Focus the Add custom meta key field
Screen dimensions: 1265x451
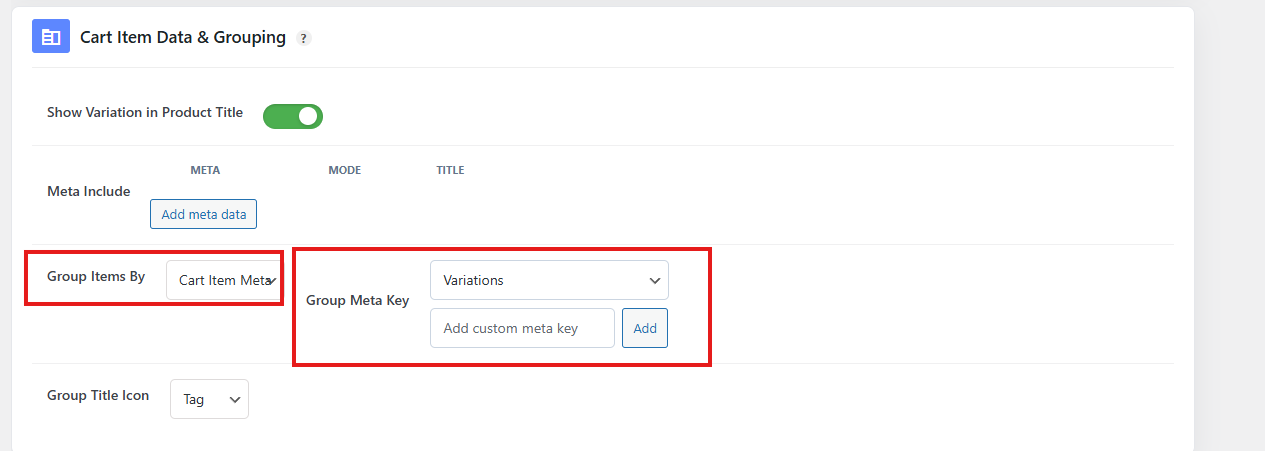pyautogui.click(x=522, y=328)
